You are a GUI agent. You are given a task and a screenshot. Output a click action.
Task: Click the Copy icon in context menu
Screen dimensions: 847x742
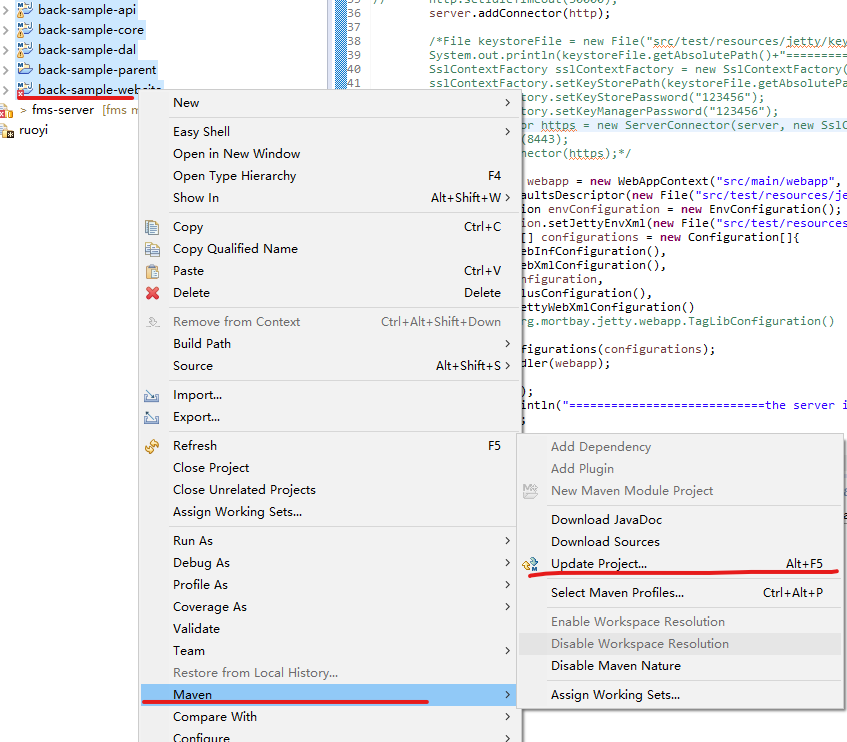[x=152, y=227]
